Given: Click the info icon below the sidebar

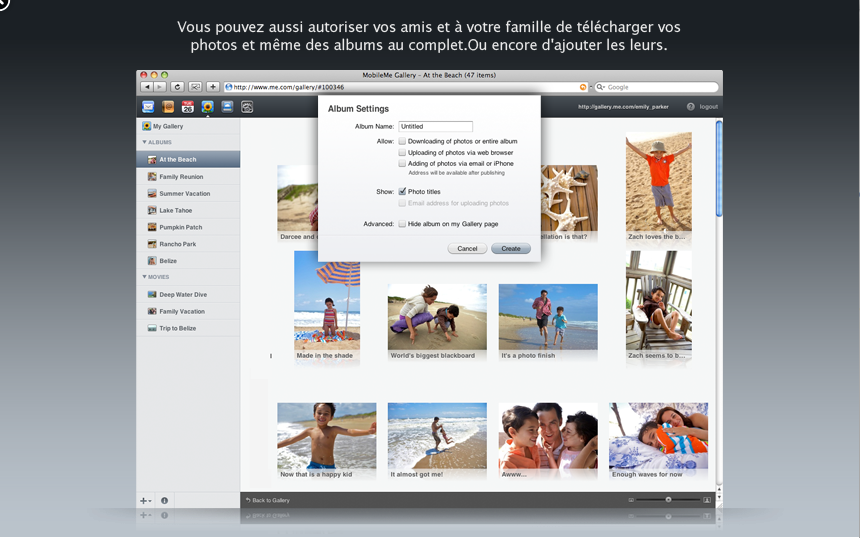Looking at the screenshot, I should pos(165,500).
